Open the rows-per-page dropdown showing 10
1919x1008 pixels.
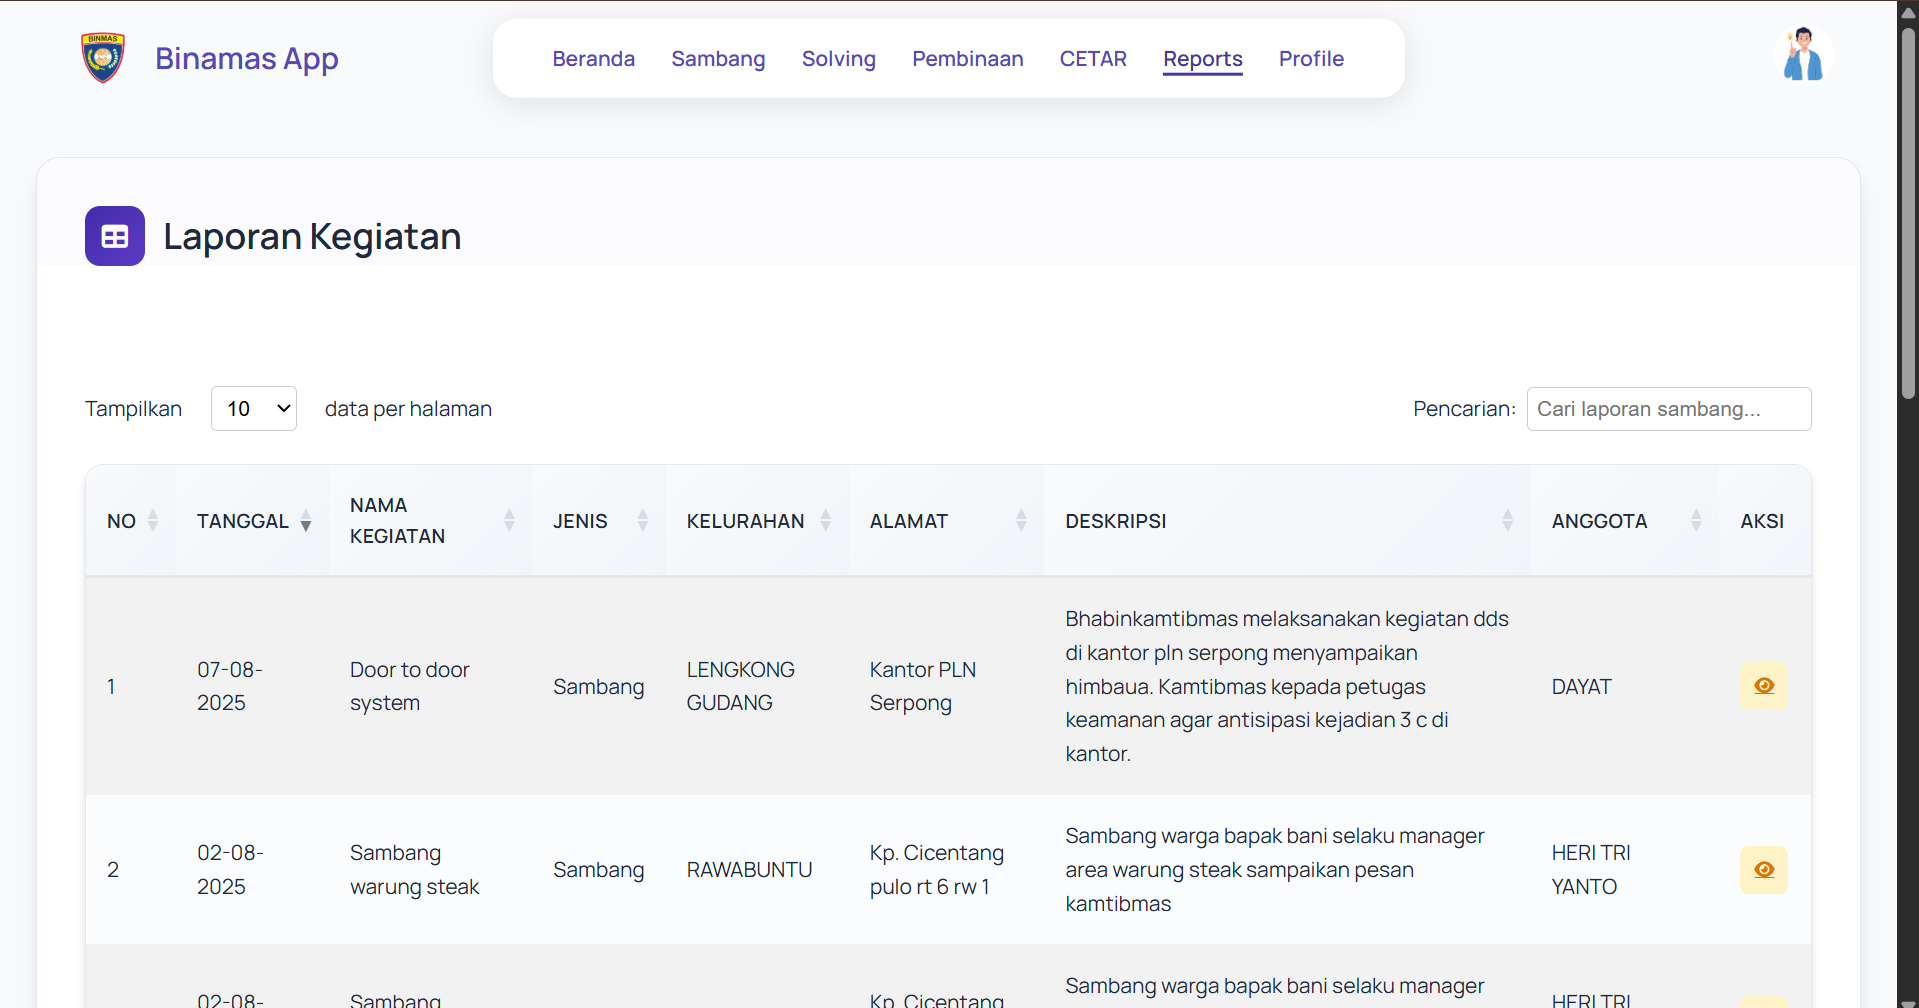254,409
